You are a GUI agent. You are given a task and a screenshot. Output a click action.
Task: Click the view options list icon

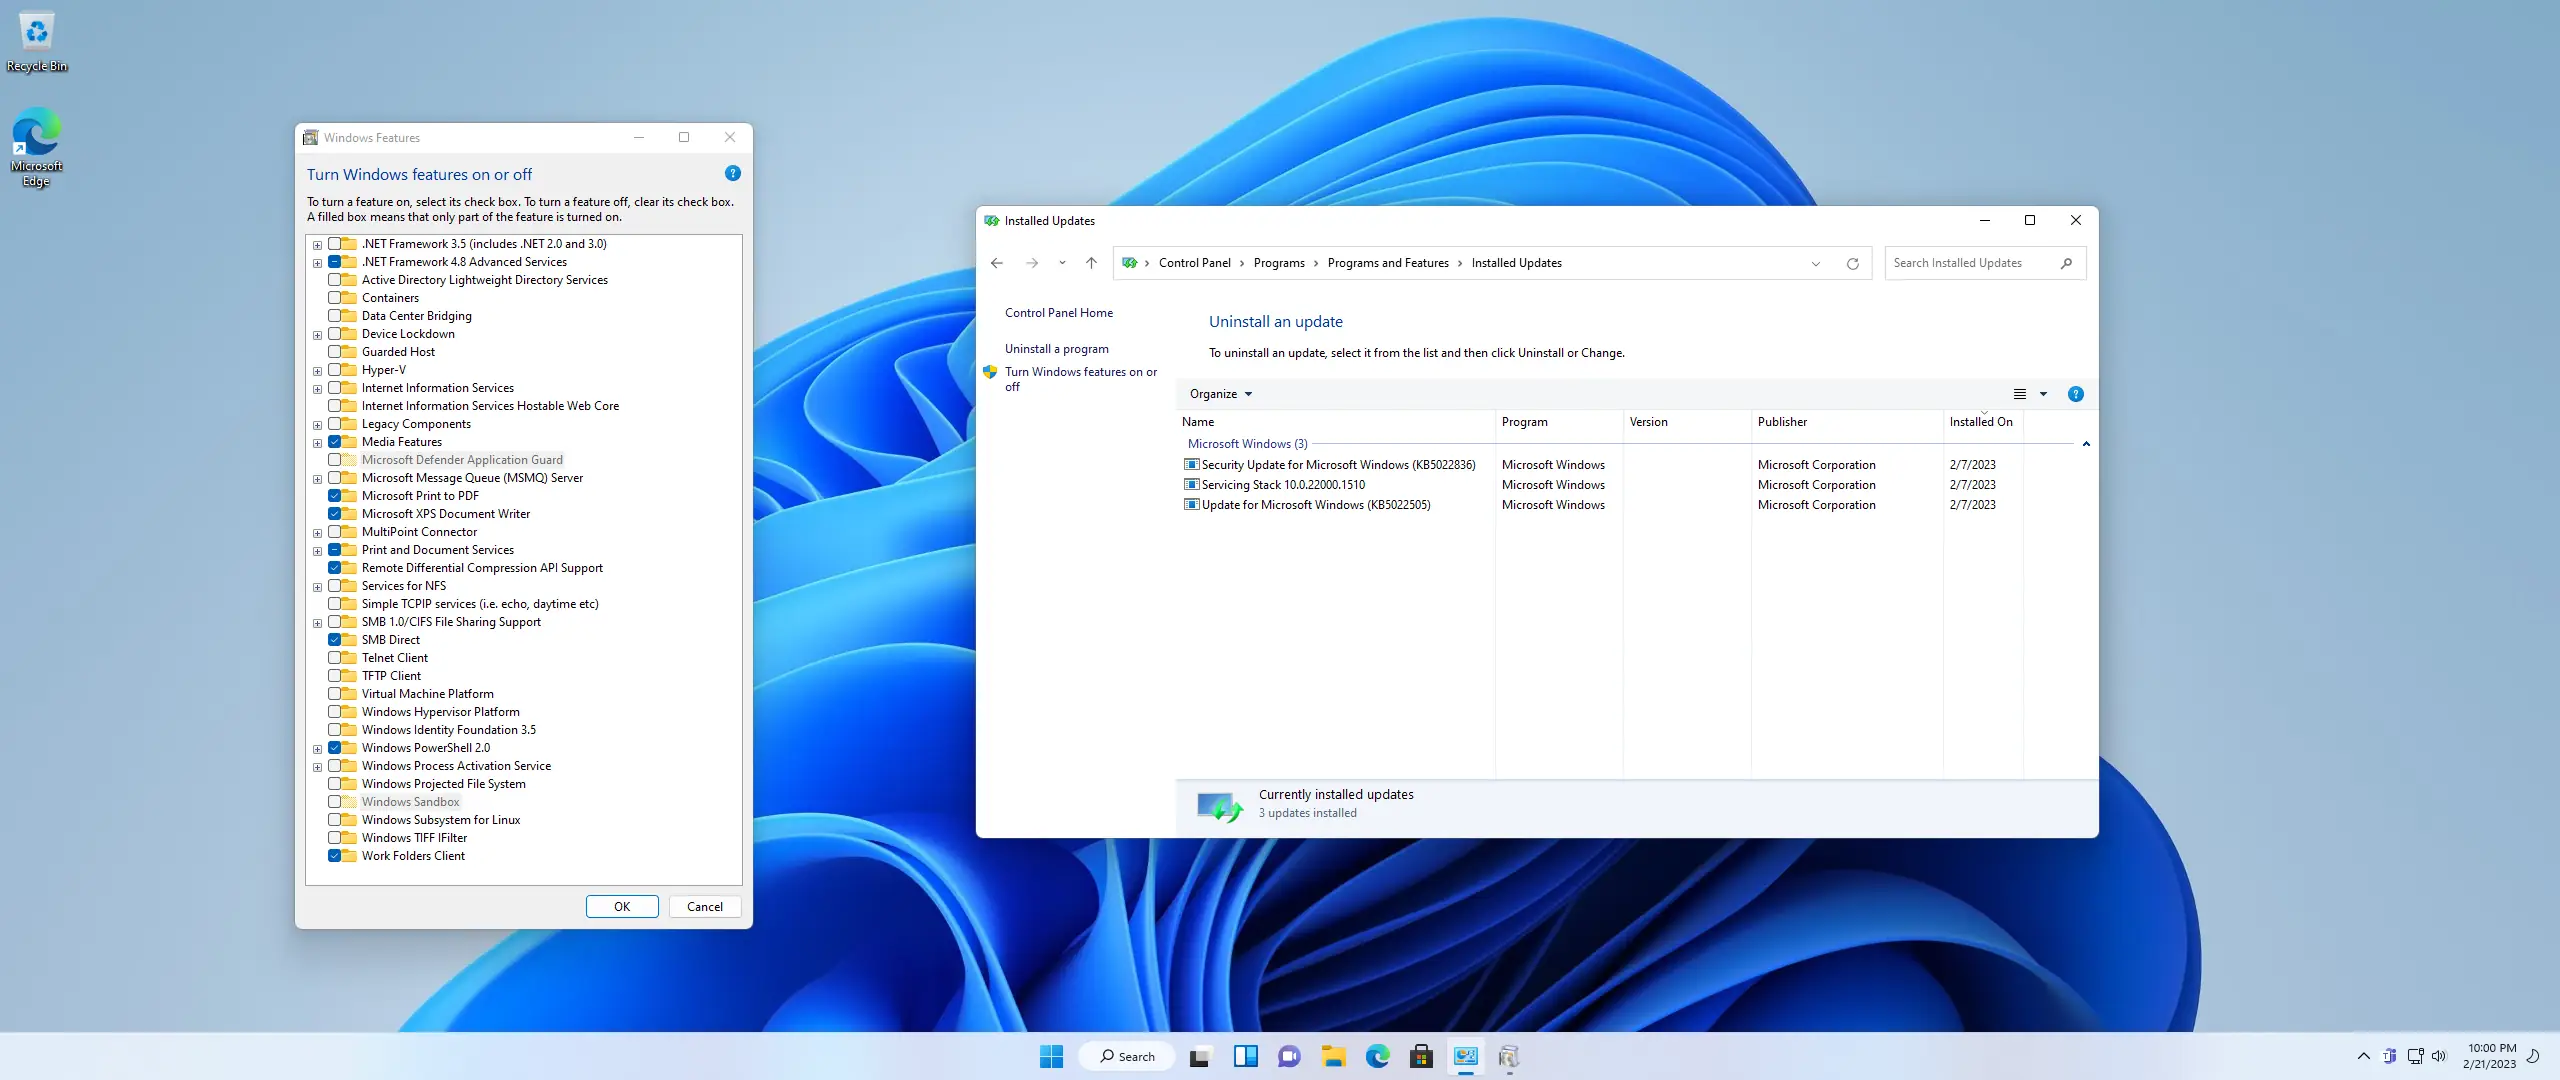pos(2019,394)
